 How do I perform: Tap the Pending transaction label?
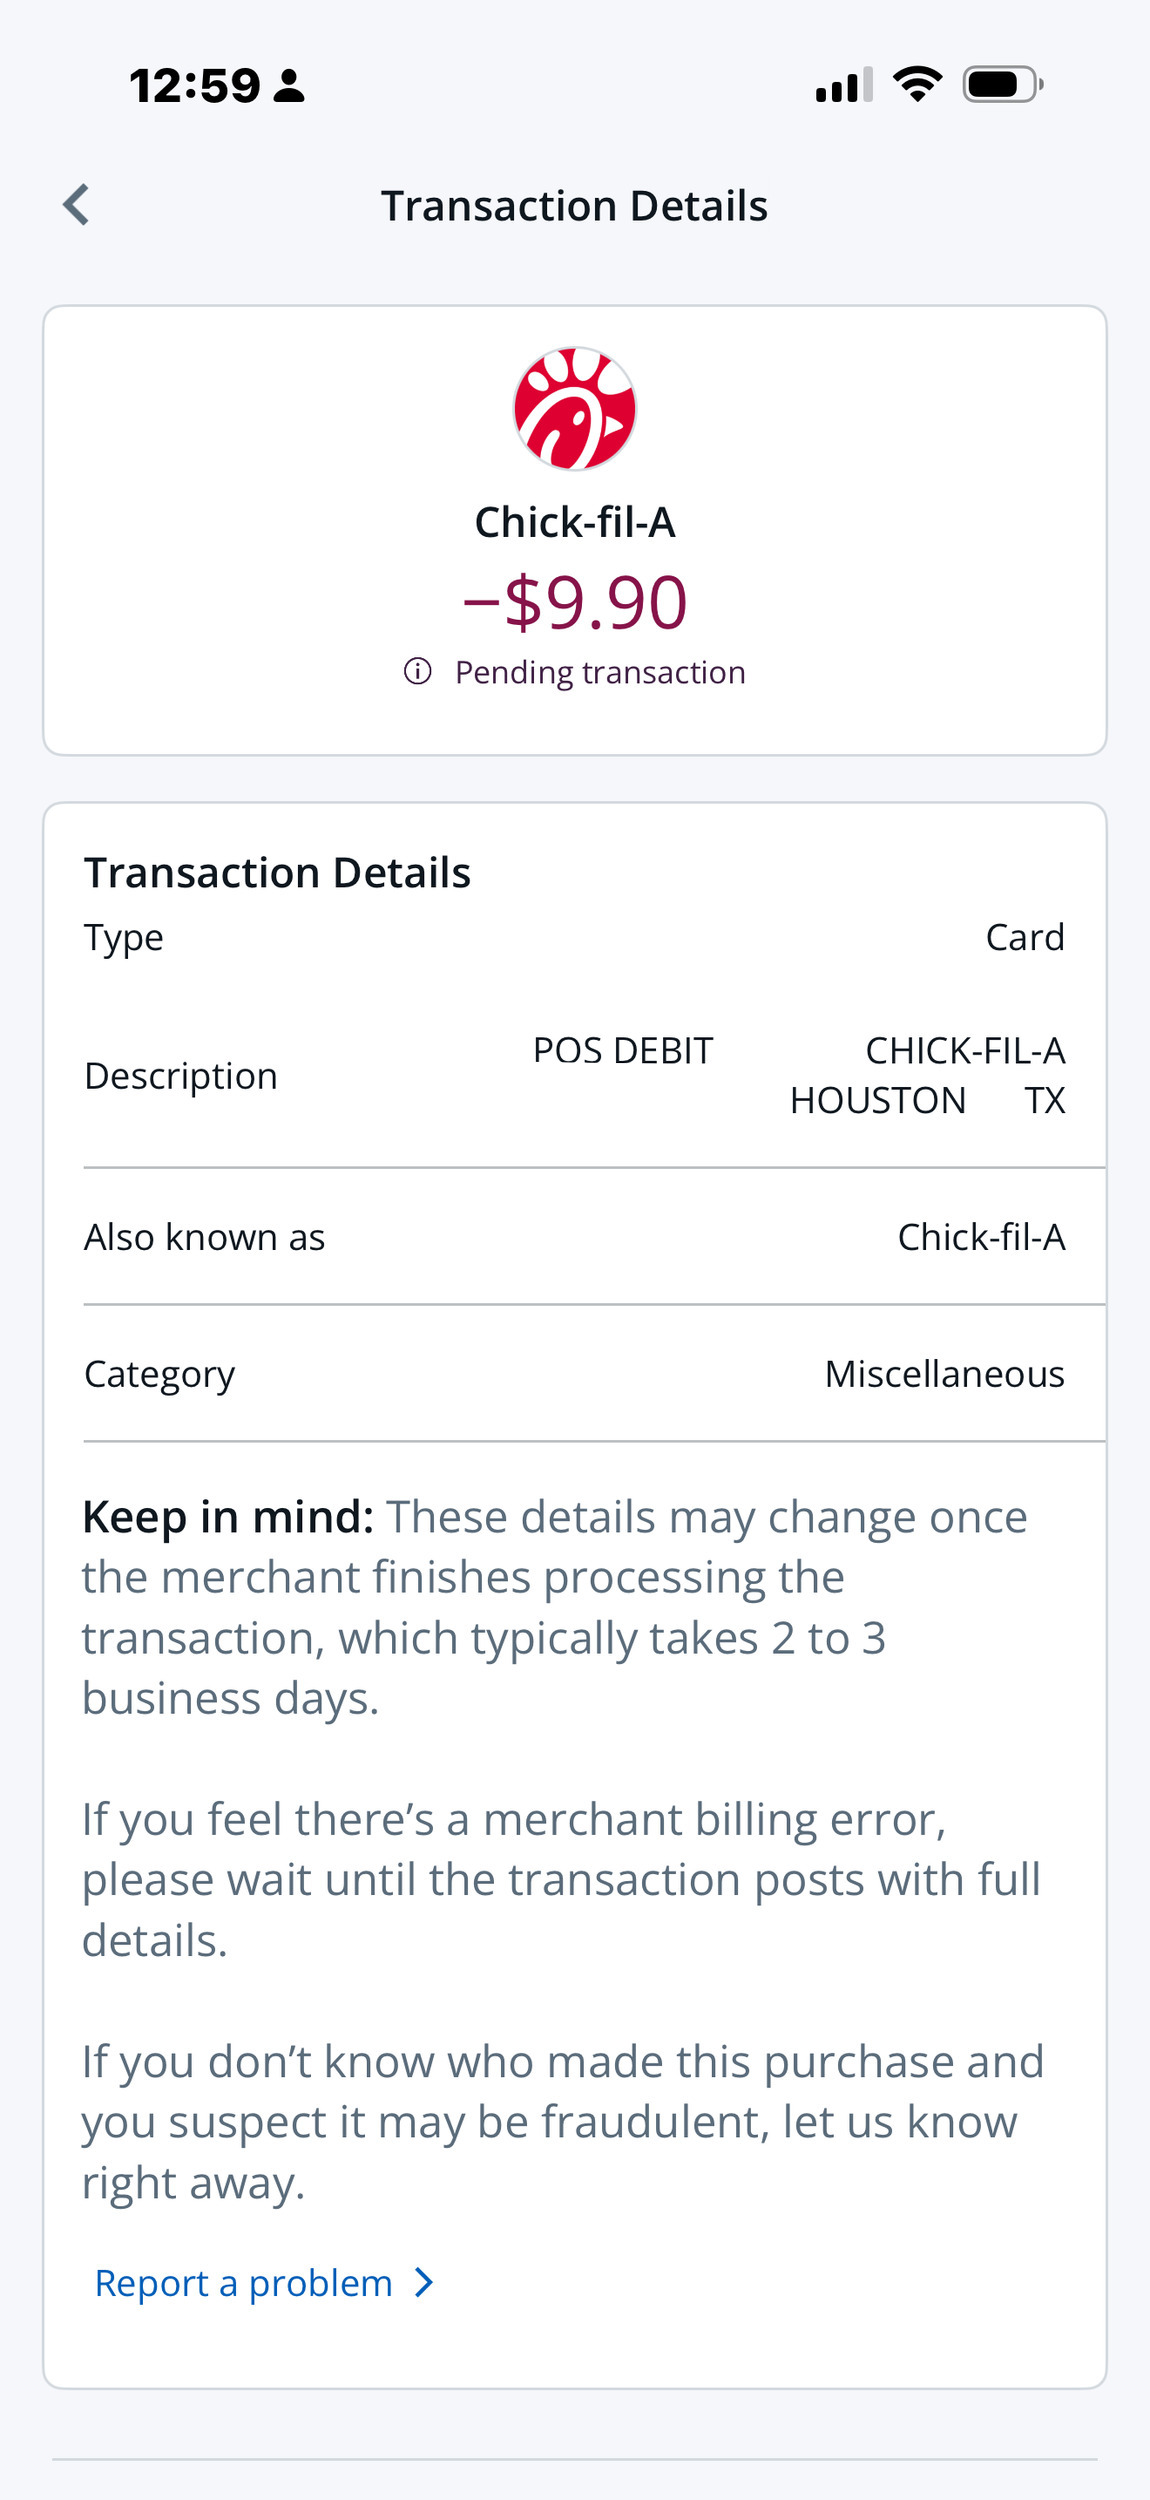coord(600,672)
